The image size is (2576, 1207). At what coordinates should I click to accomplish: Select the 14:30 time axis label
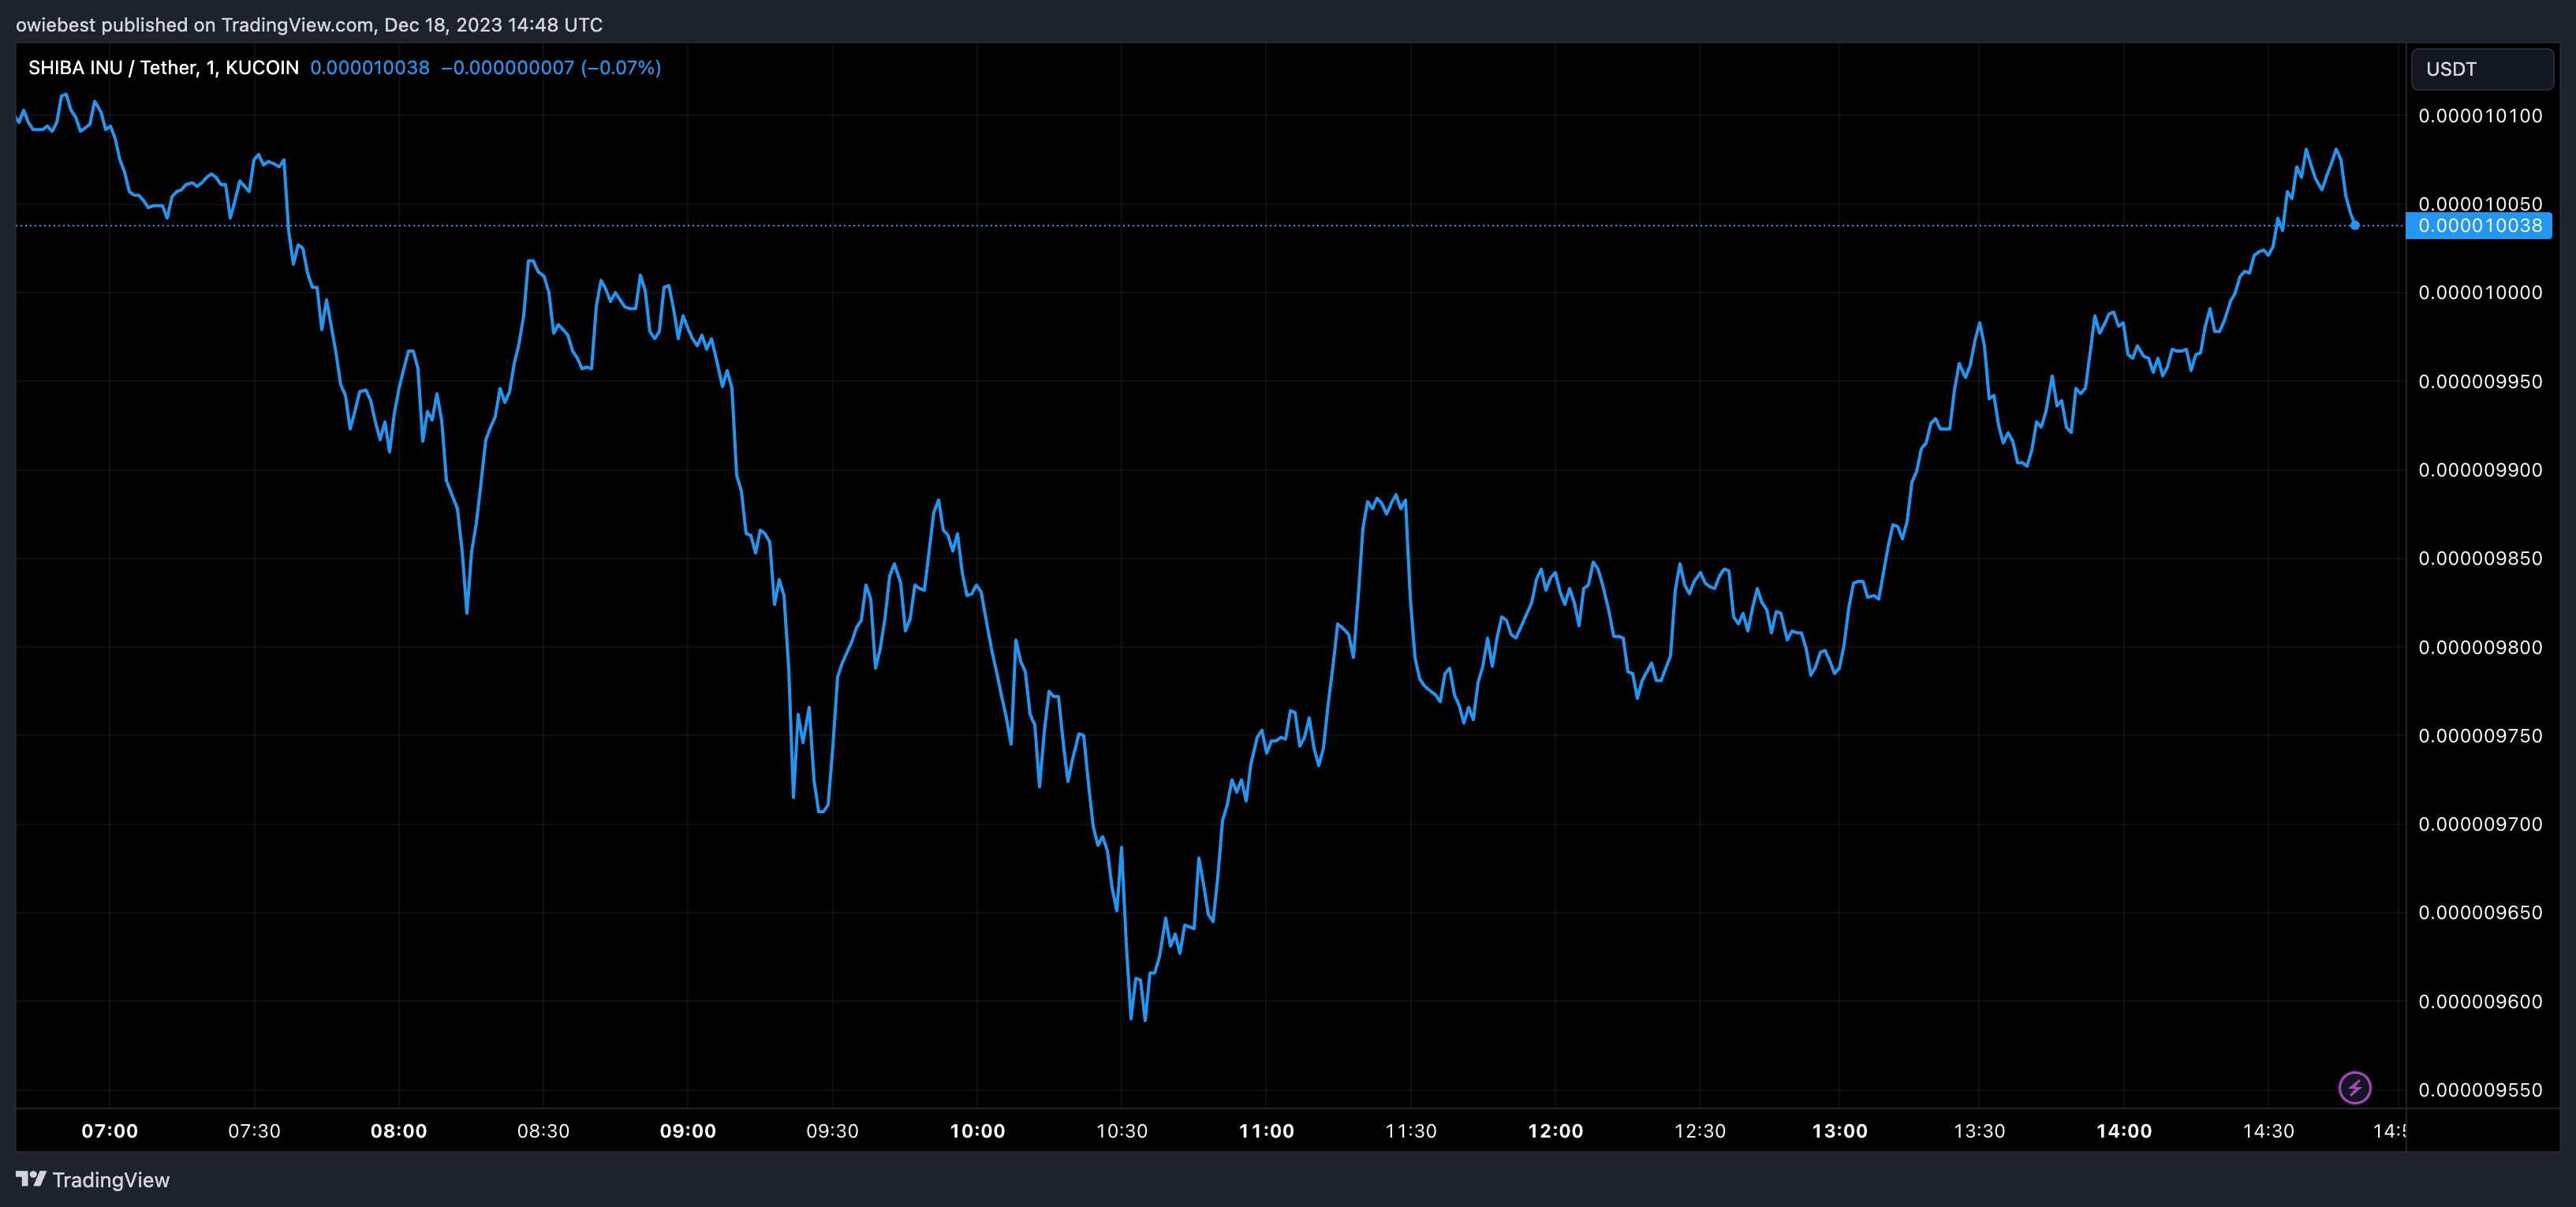(2268, 1131)
